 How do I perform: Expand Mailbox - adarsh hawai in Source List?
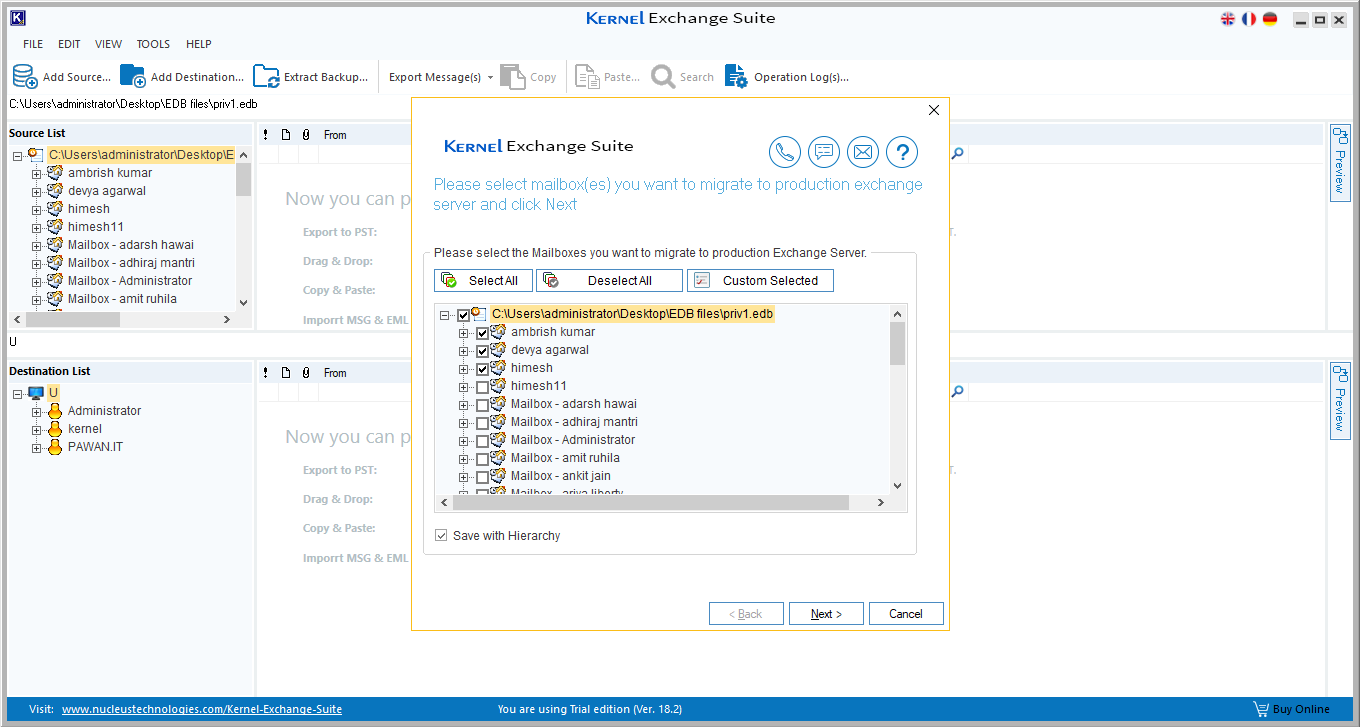point(37,246)
